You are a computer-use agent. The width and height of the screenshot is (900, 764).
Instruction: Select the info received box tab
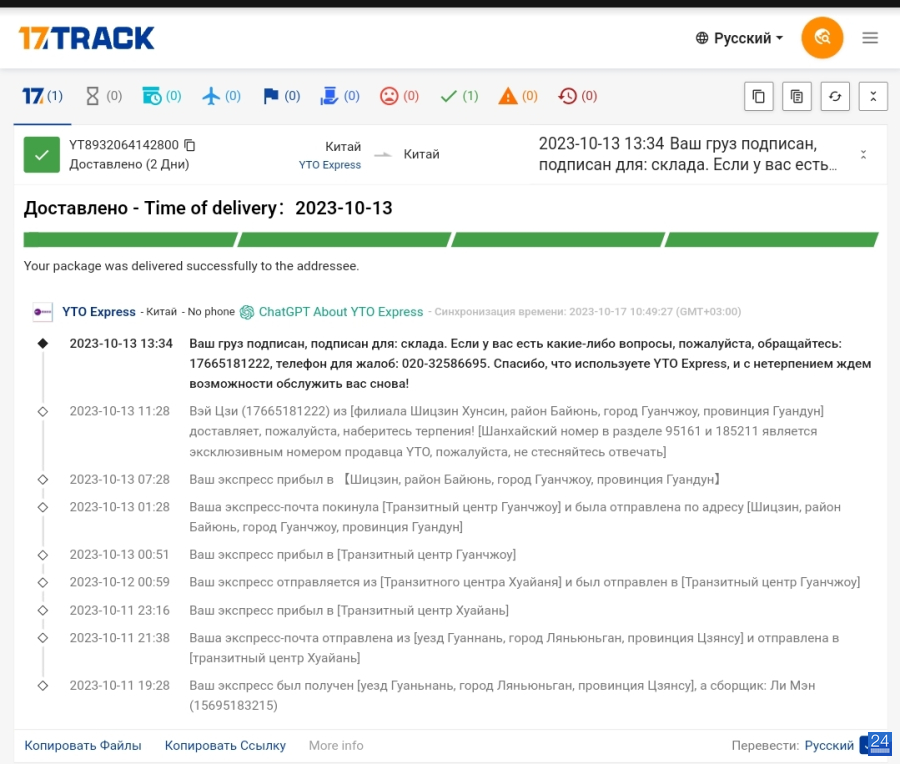tap(162, 96)
